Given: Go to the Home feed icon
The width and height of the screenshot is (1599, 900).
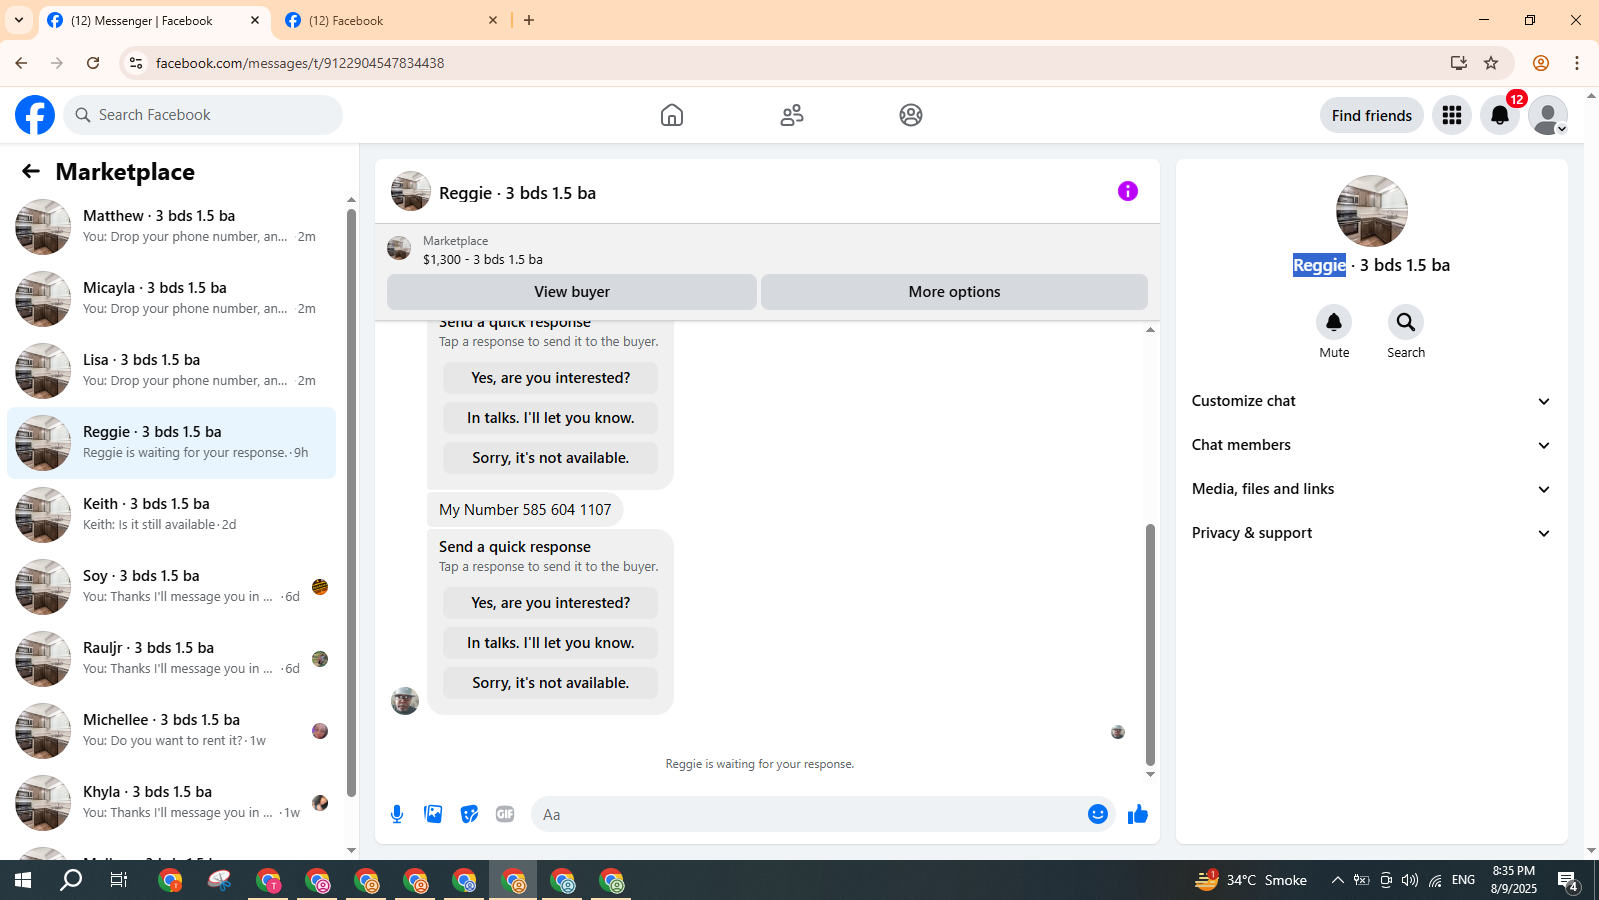Looking at the screenshot, I should 672,115.
